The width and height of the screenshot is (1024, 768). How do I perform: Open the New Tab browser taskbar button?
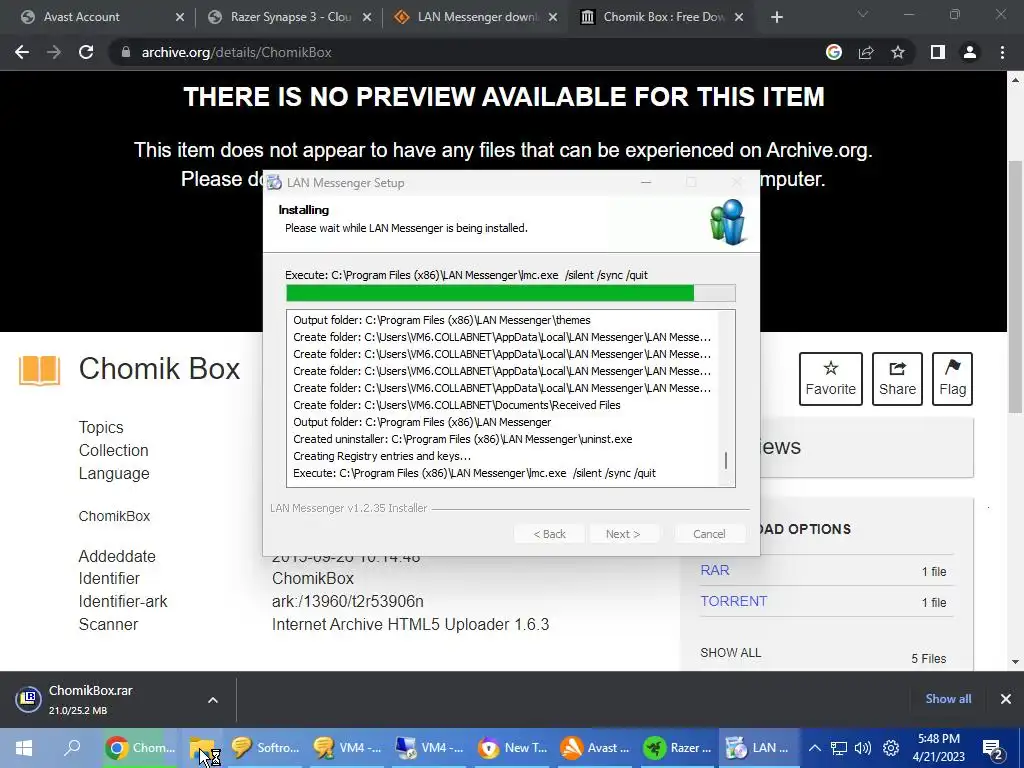[512, 748]
